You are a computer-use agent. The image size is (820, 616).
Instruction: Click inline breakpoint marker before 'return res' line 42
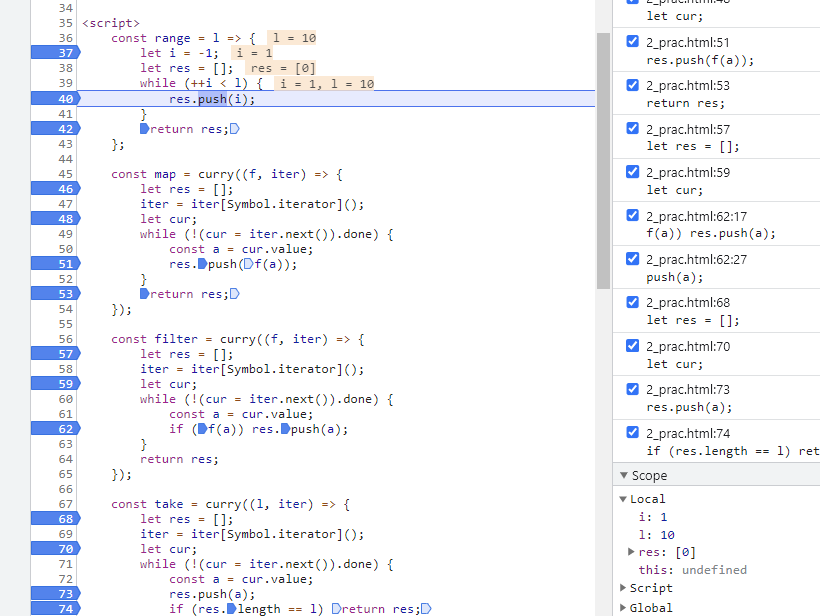[144, 129]
